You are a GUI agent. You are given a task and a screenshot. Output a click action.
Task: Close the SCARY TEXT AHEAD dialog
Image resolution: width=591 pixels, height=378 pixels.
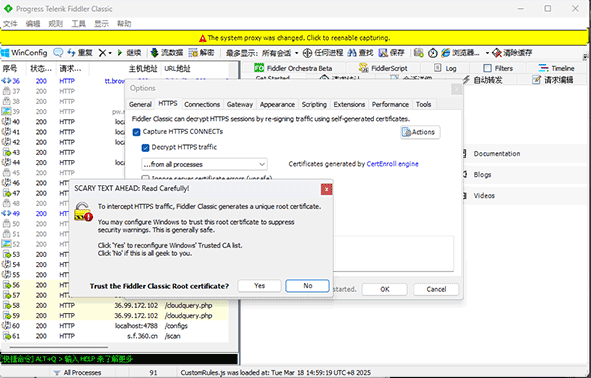(326, 189)
